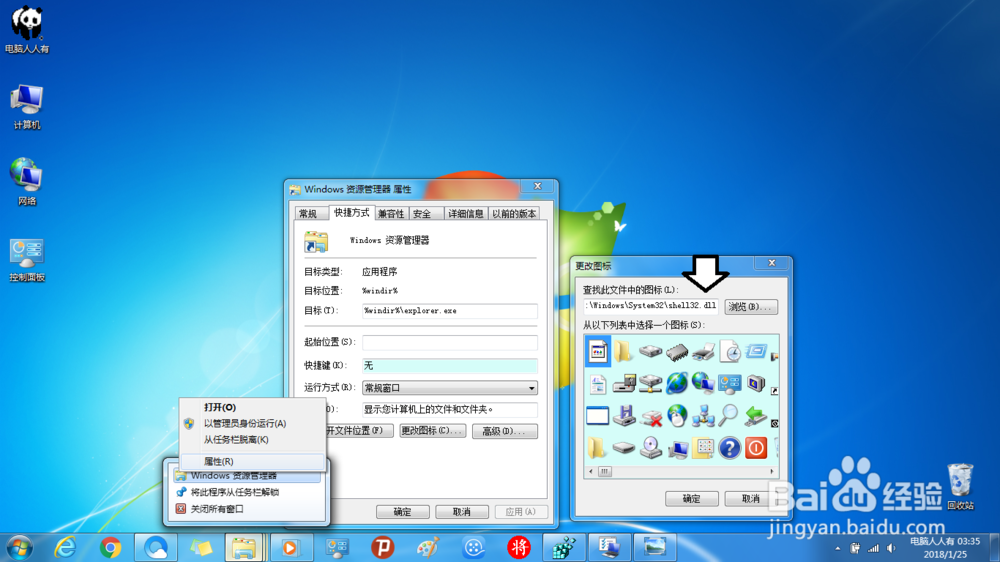Choose the network drive icon under chip
Viewport: 1000px width, 562px height.
click(651, 383)
